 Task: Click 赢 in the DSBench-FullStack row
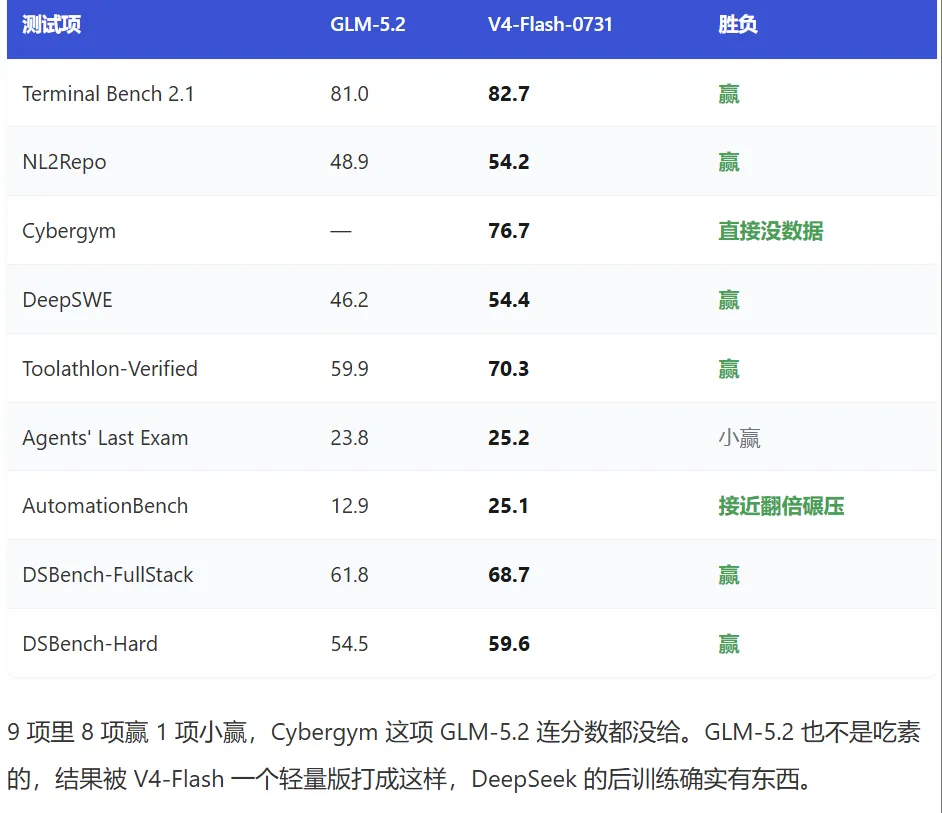click(x=729, y=575)
